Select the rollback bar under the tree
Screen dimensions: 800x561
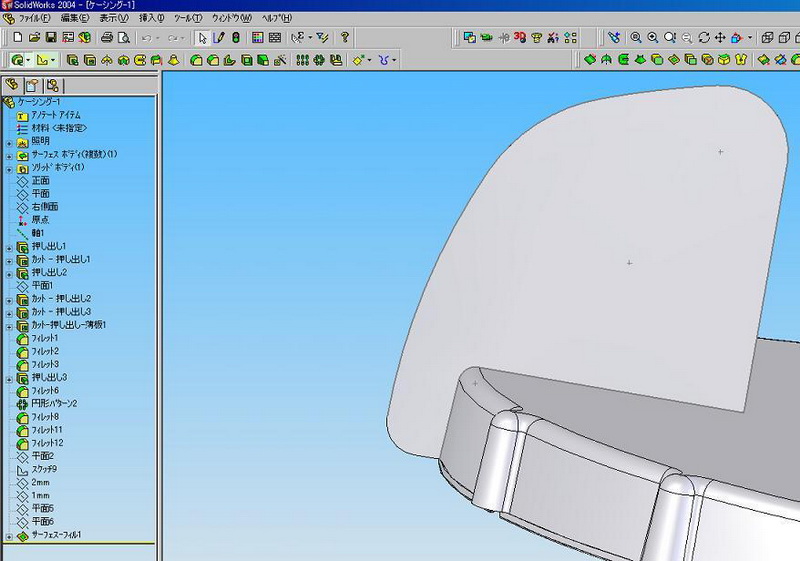(79, 543)
